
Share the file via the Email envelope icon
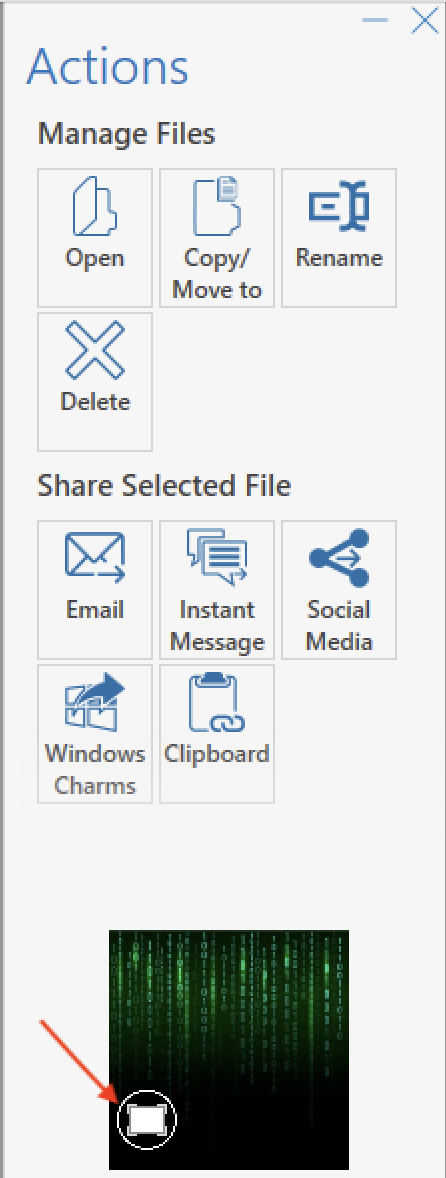pos(95,557)
